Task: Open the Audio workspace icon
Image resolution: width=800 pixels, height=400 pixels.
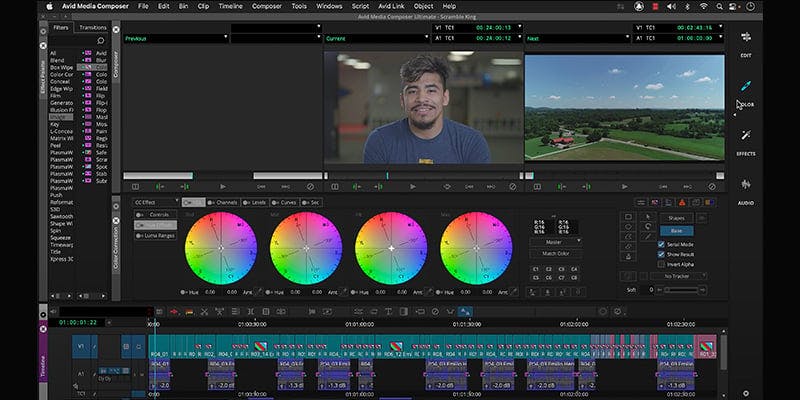Action: tap(746, 185)
